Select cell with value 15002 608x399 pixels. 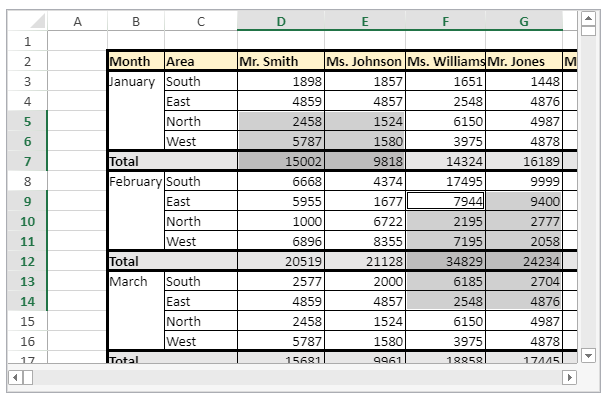[281, 161]
